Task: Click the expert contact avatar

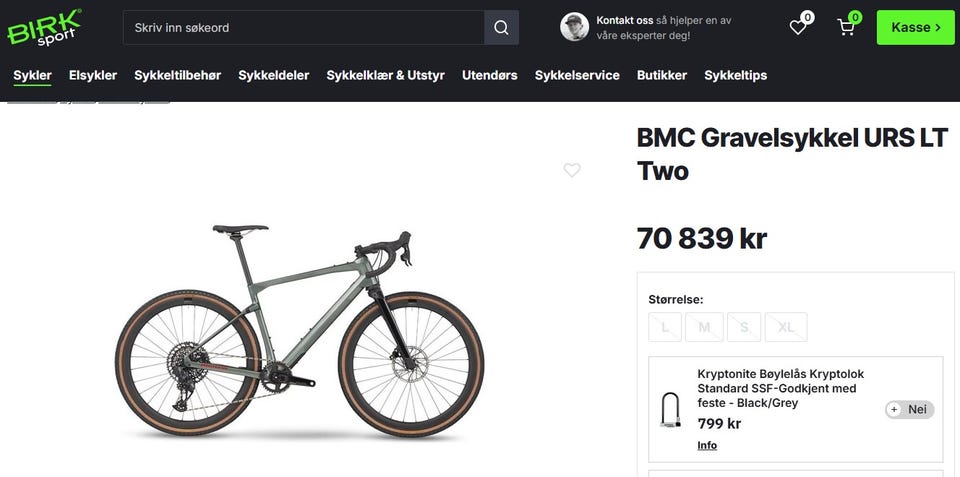Action: (x=574, y=27)
